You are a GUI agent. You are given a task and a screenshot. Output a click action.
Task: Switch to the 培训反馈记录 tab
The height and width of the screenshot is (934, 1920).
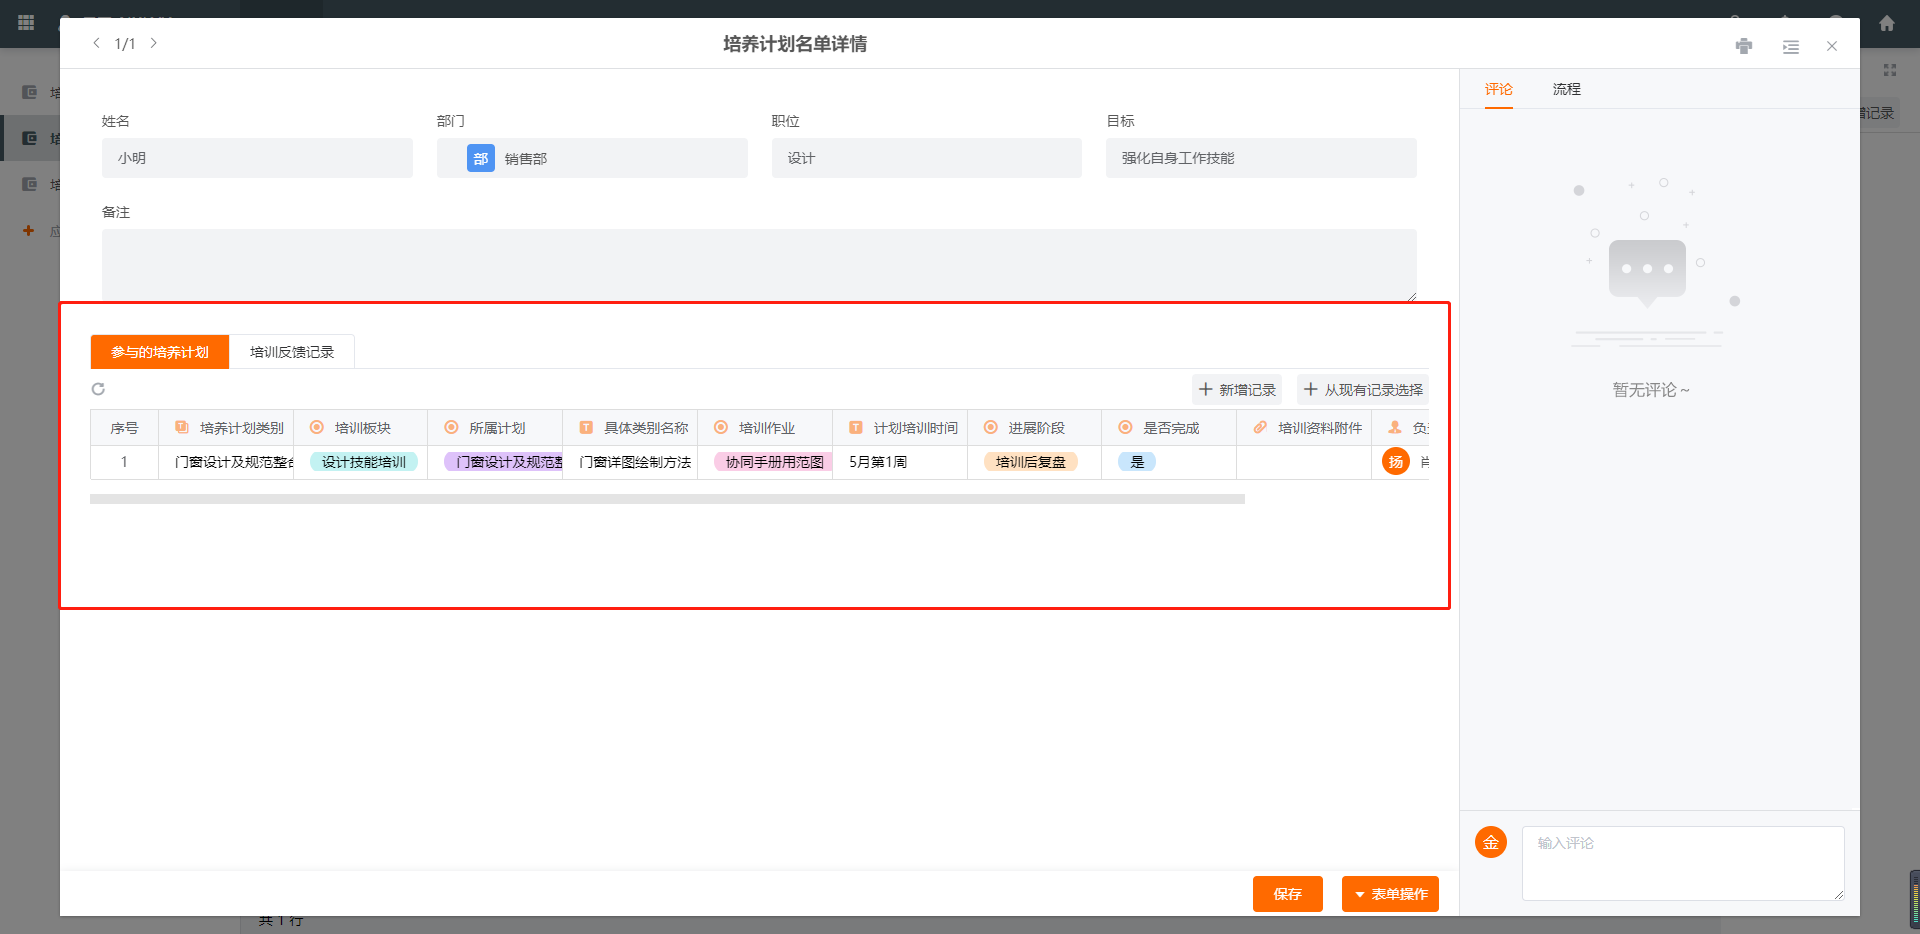pos(292,351)
